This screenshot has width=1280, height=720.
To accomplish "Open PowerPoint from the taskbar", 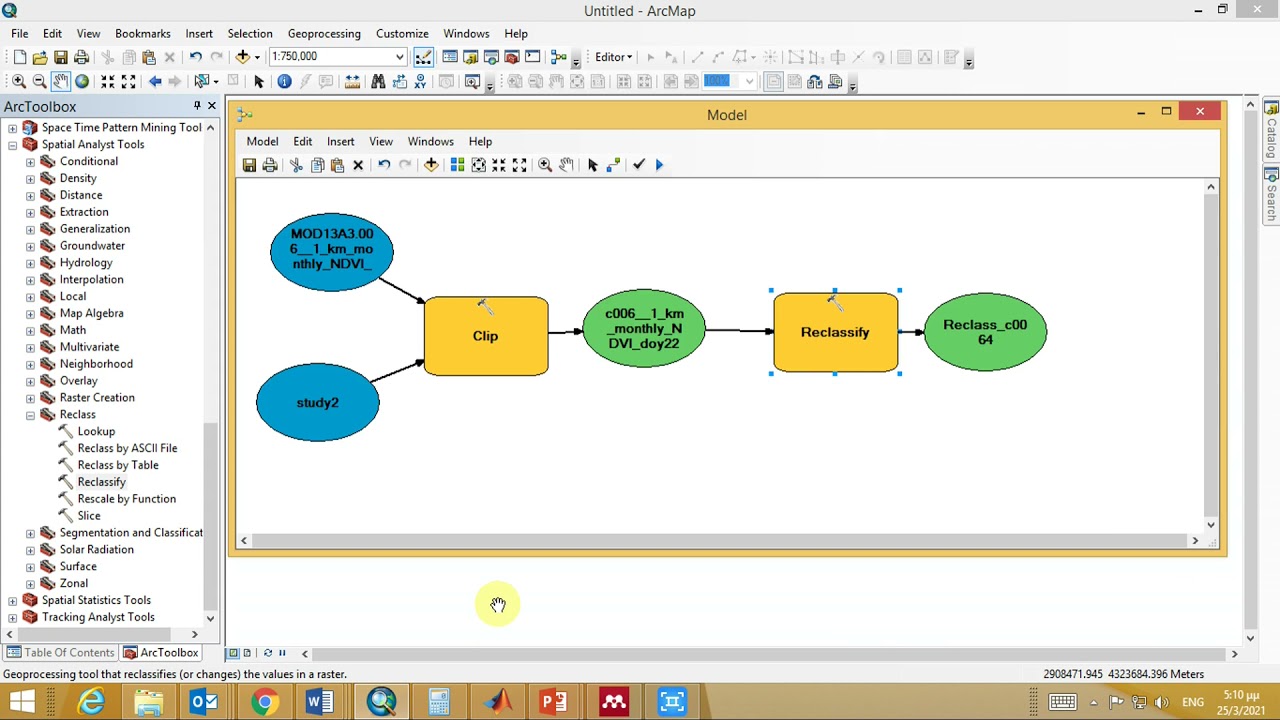I will click(555, 702).
